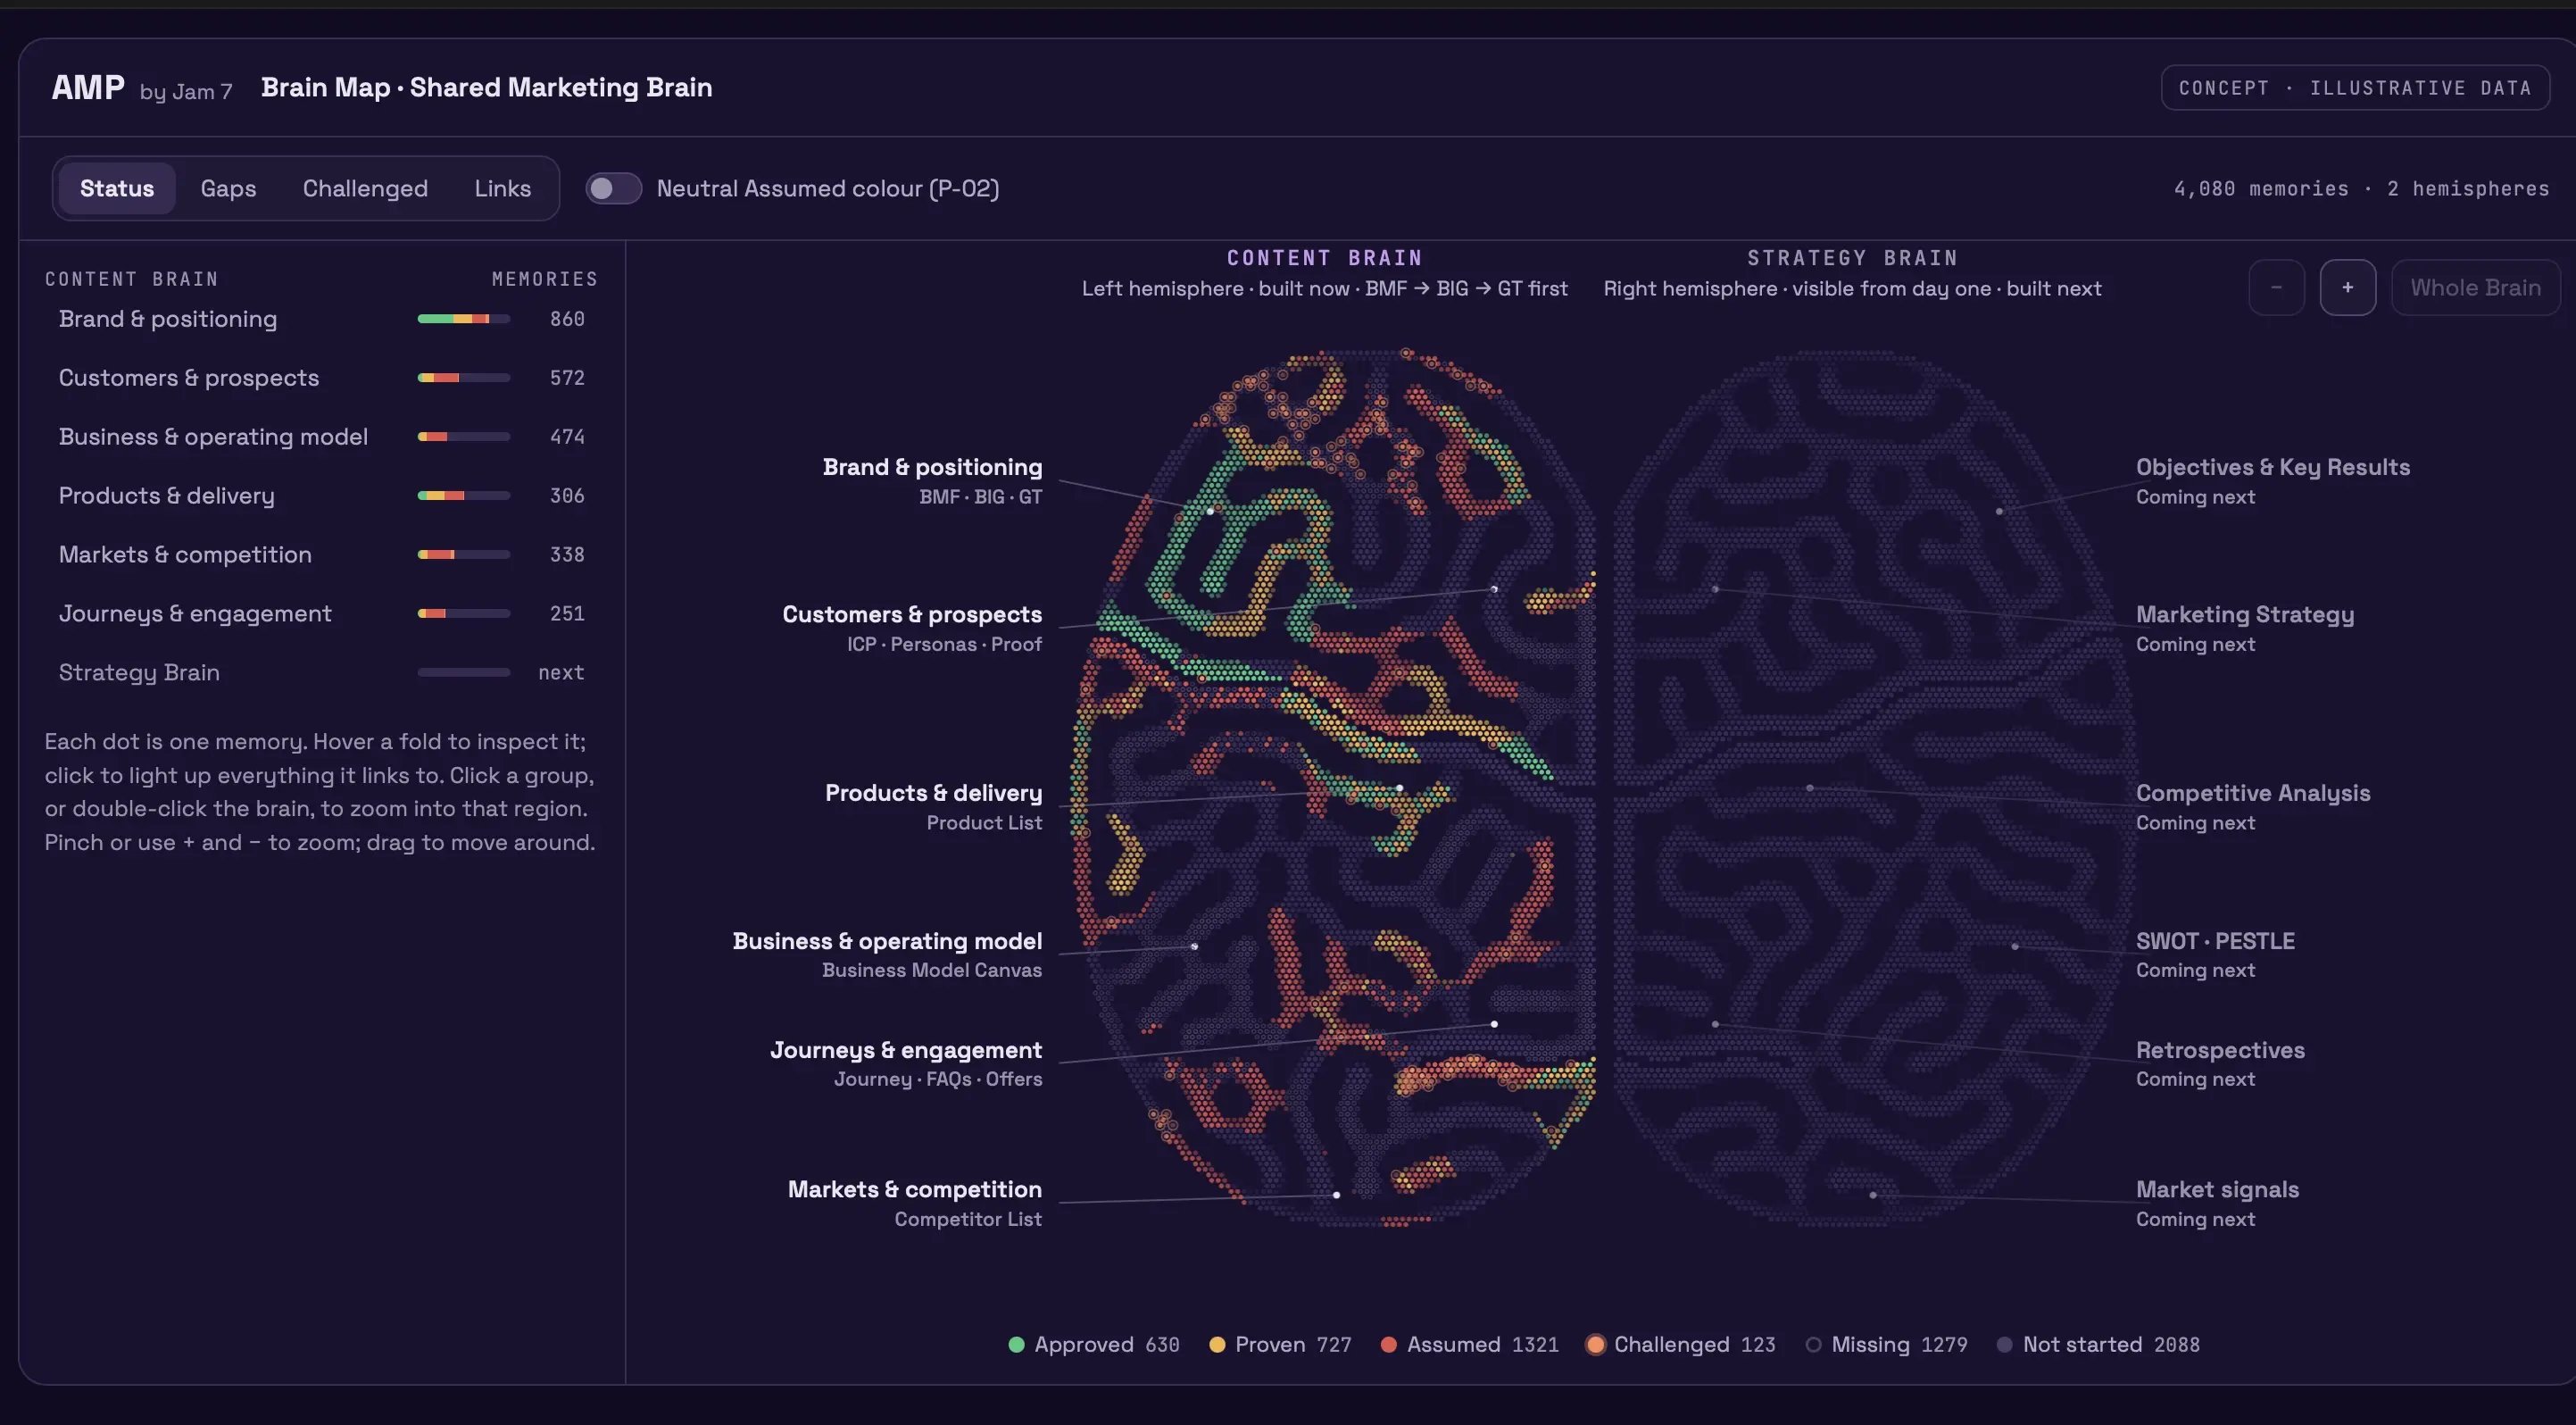Click the 572 memories count
The height and width of the screenshot is (1425, 2576).
(x=567, y=378)
